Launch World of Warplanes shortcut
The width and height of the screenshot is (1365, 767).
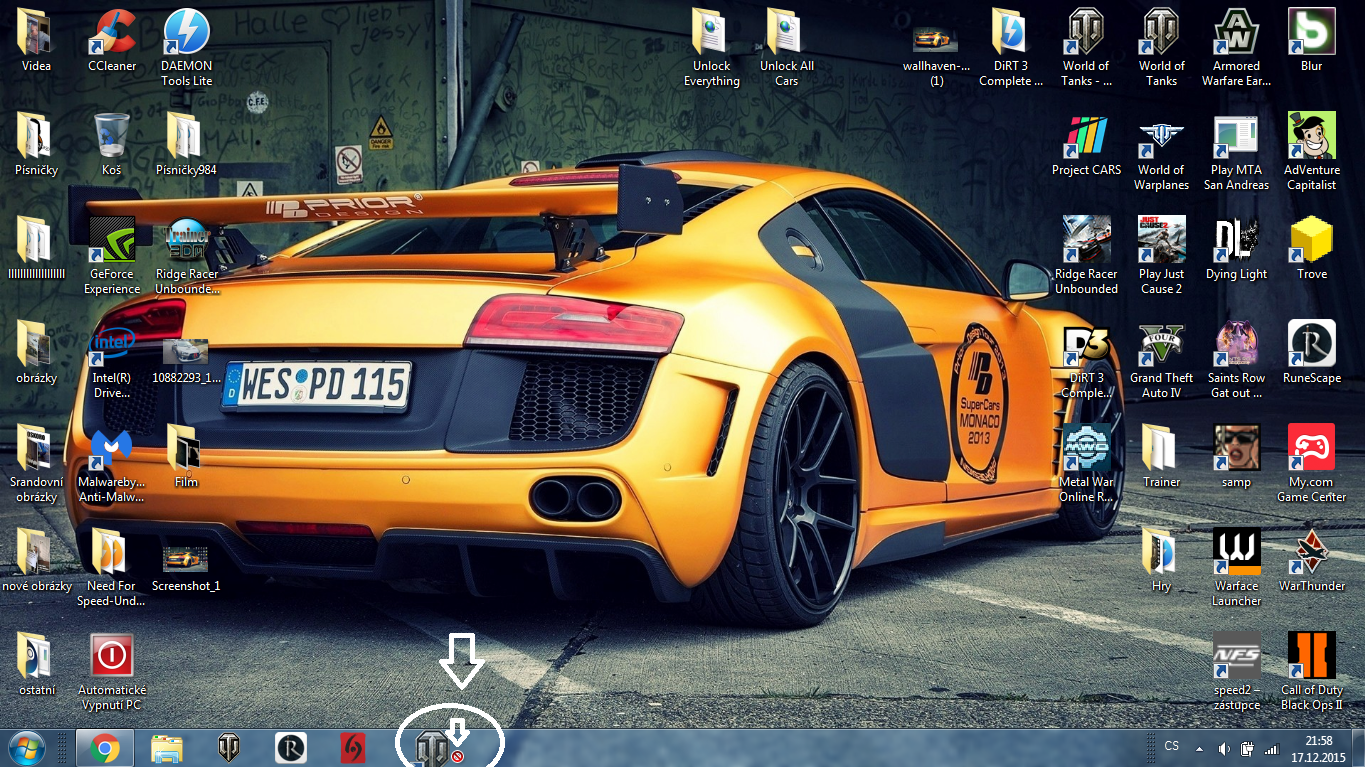1161,137
